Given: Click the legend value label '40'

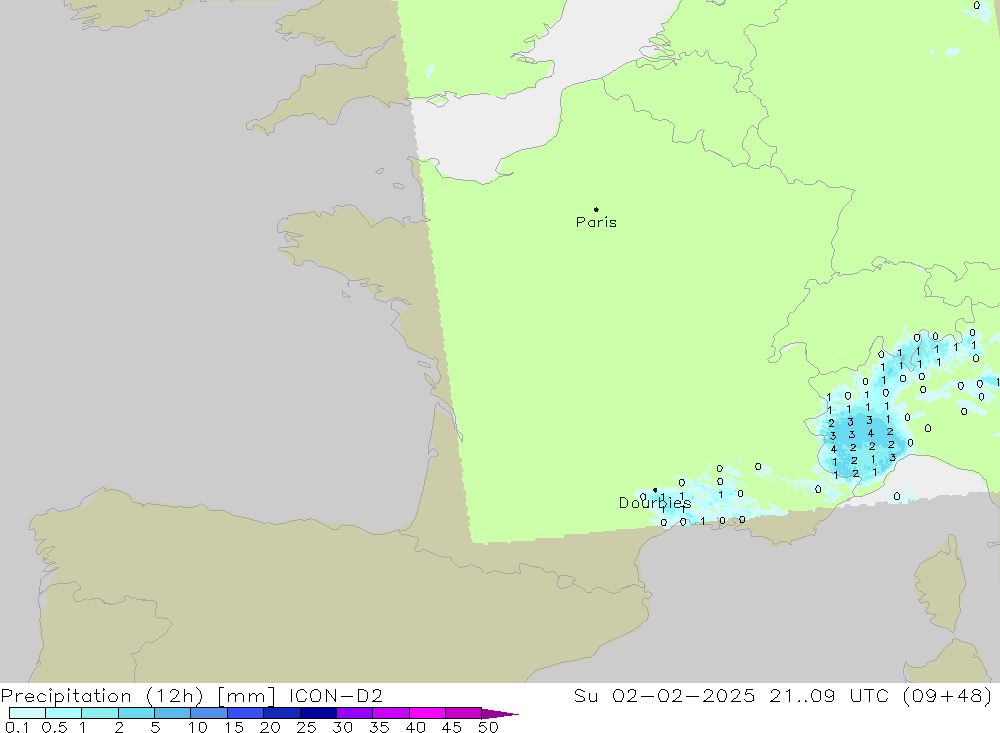Looking at the screenshot, I should (415, 727).
